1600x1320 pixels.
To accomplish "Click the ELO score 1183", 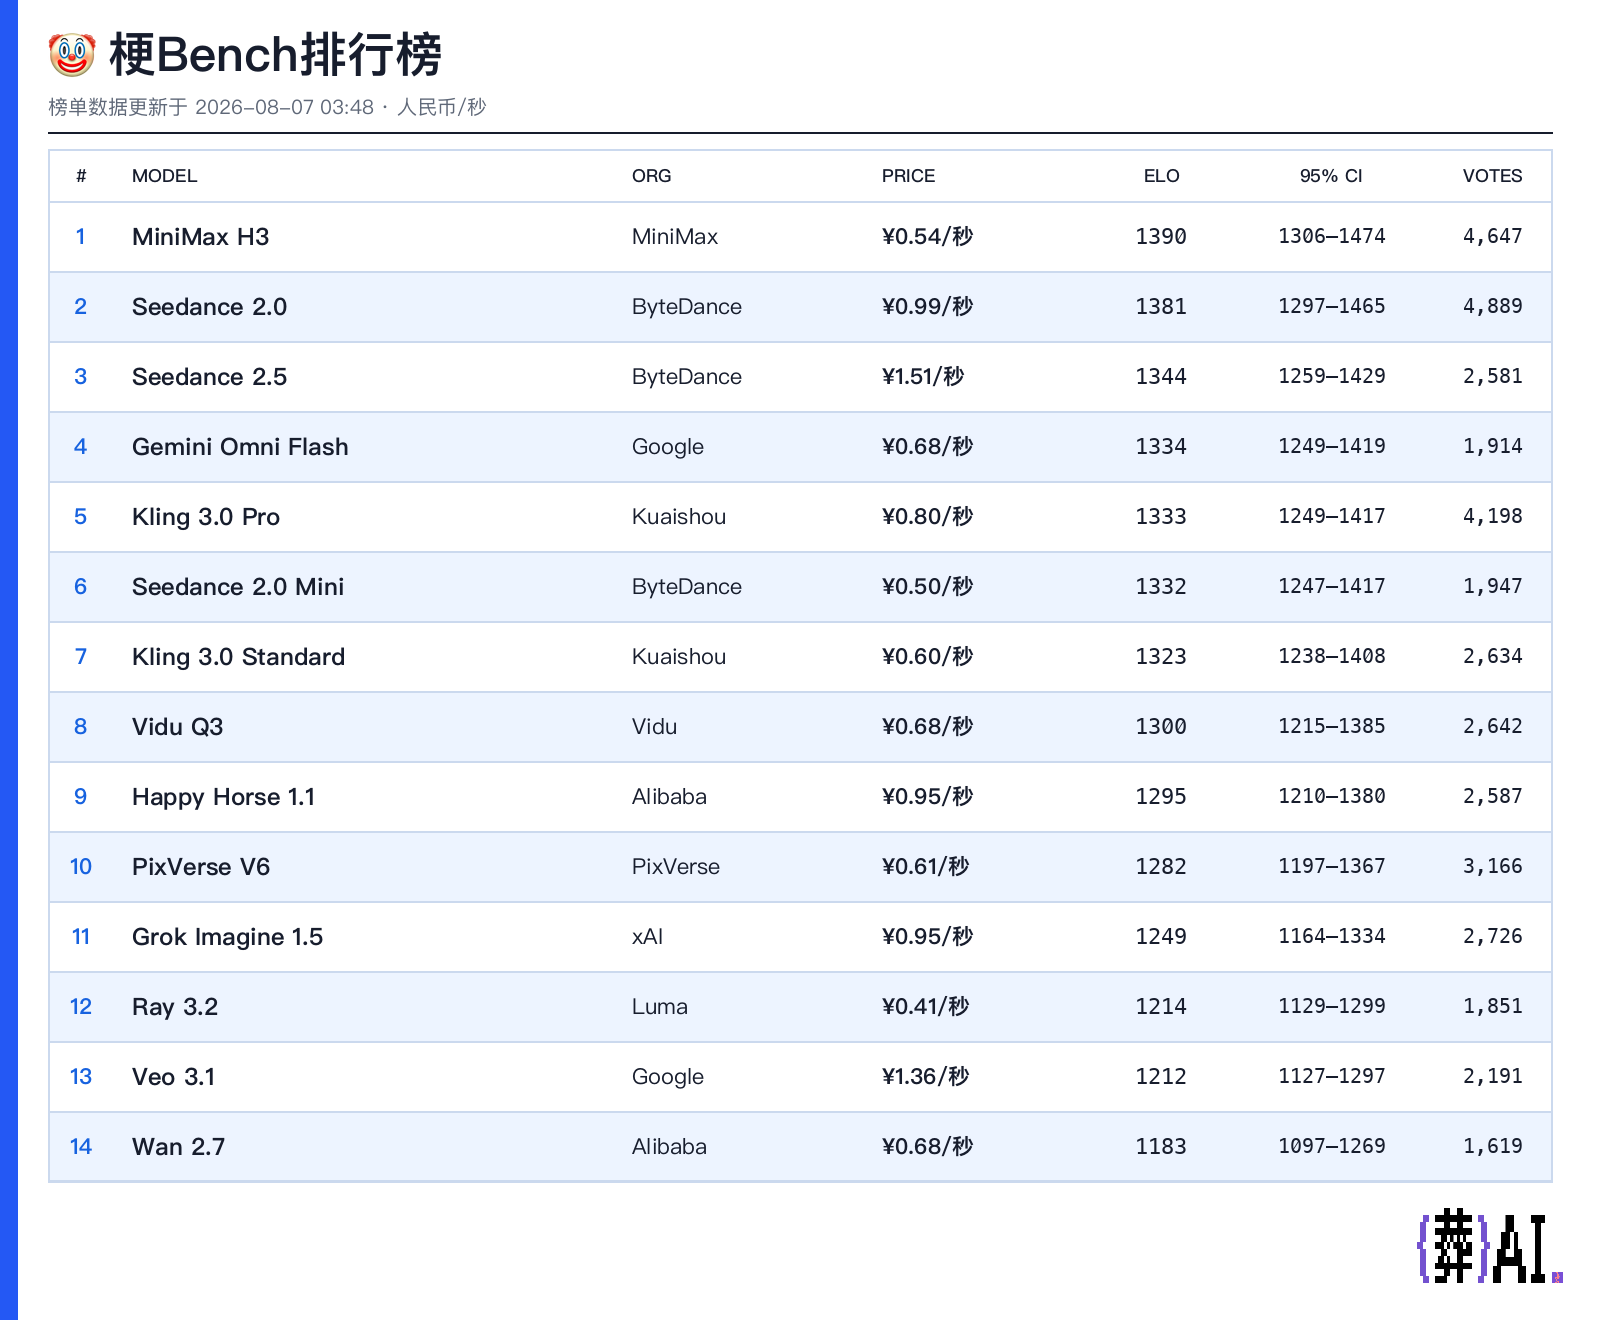I will tap(1161, 1147).
